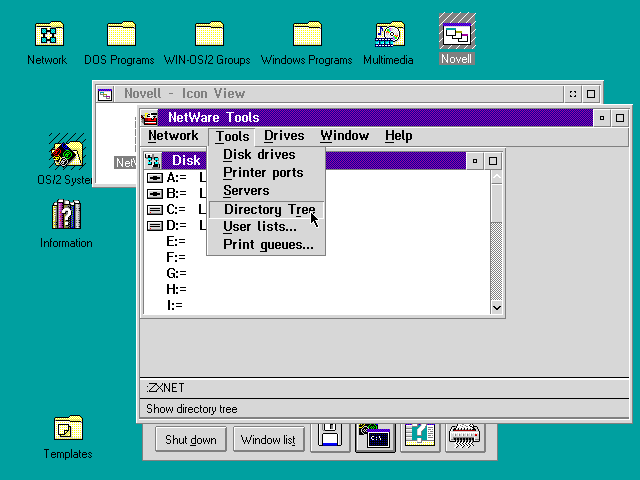Maximize the Disk drives child window

pos(493,161)
